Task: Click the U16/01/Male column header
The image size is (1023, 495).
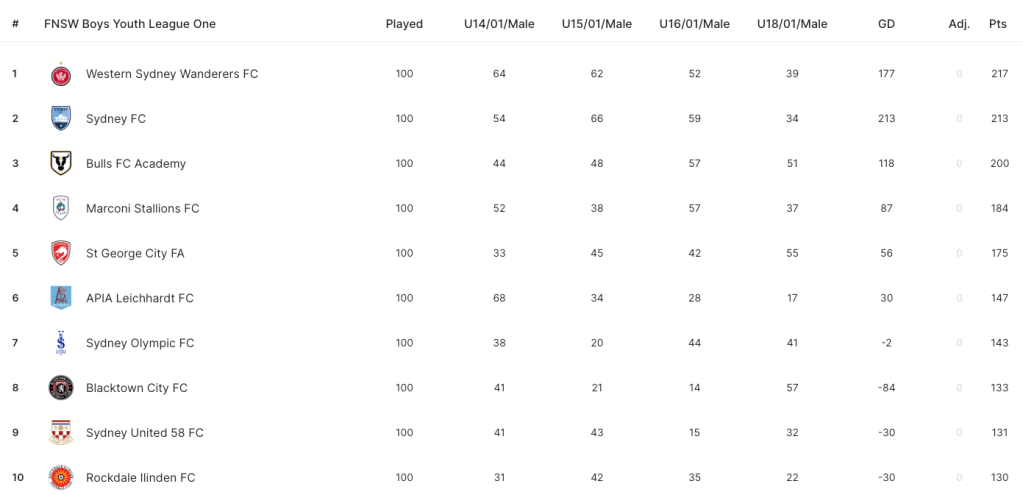Action: click(x=694, y=24)
